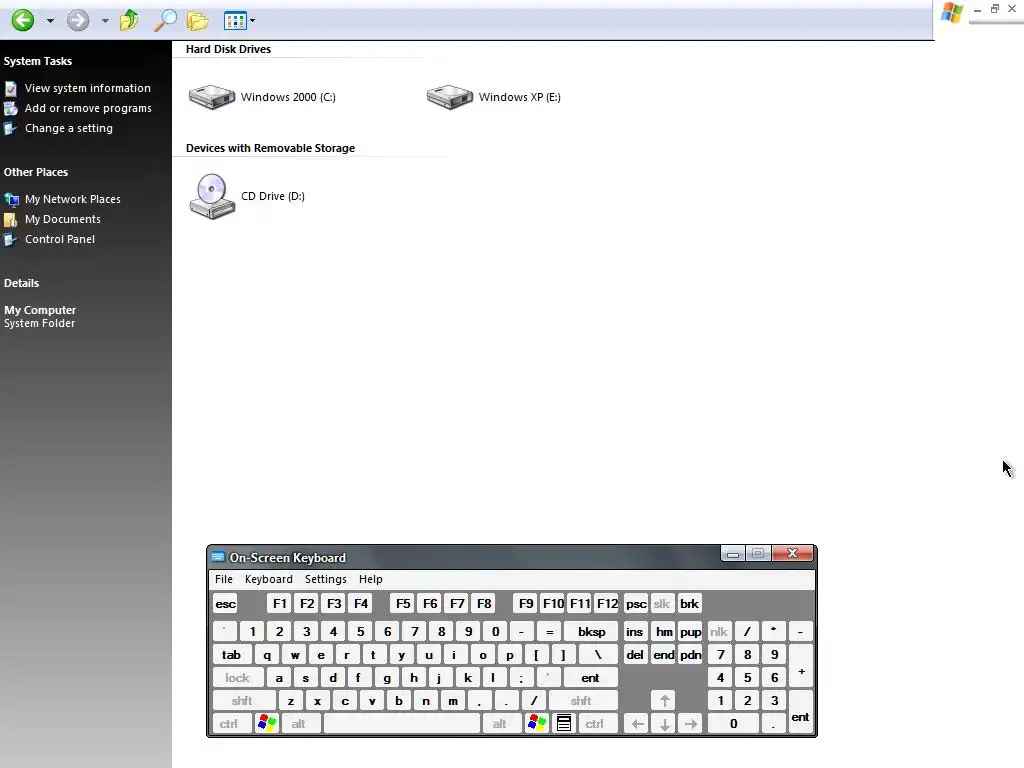Toggle the right shft key
This screenshot has height=768, width=1024.
point(581,701)
